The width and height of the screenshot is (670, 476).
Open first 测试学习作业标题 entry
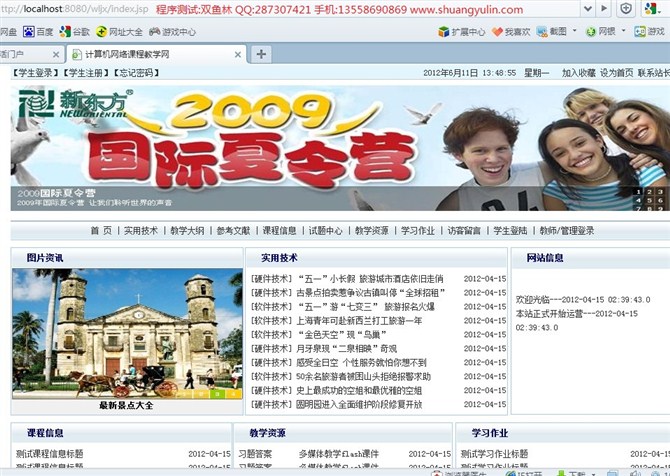[x=494, y=454]
